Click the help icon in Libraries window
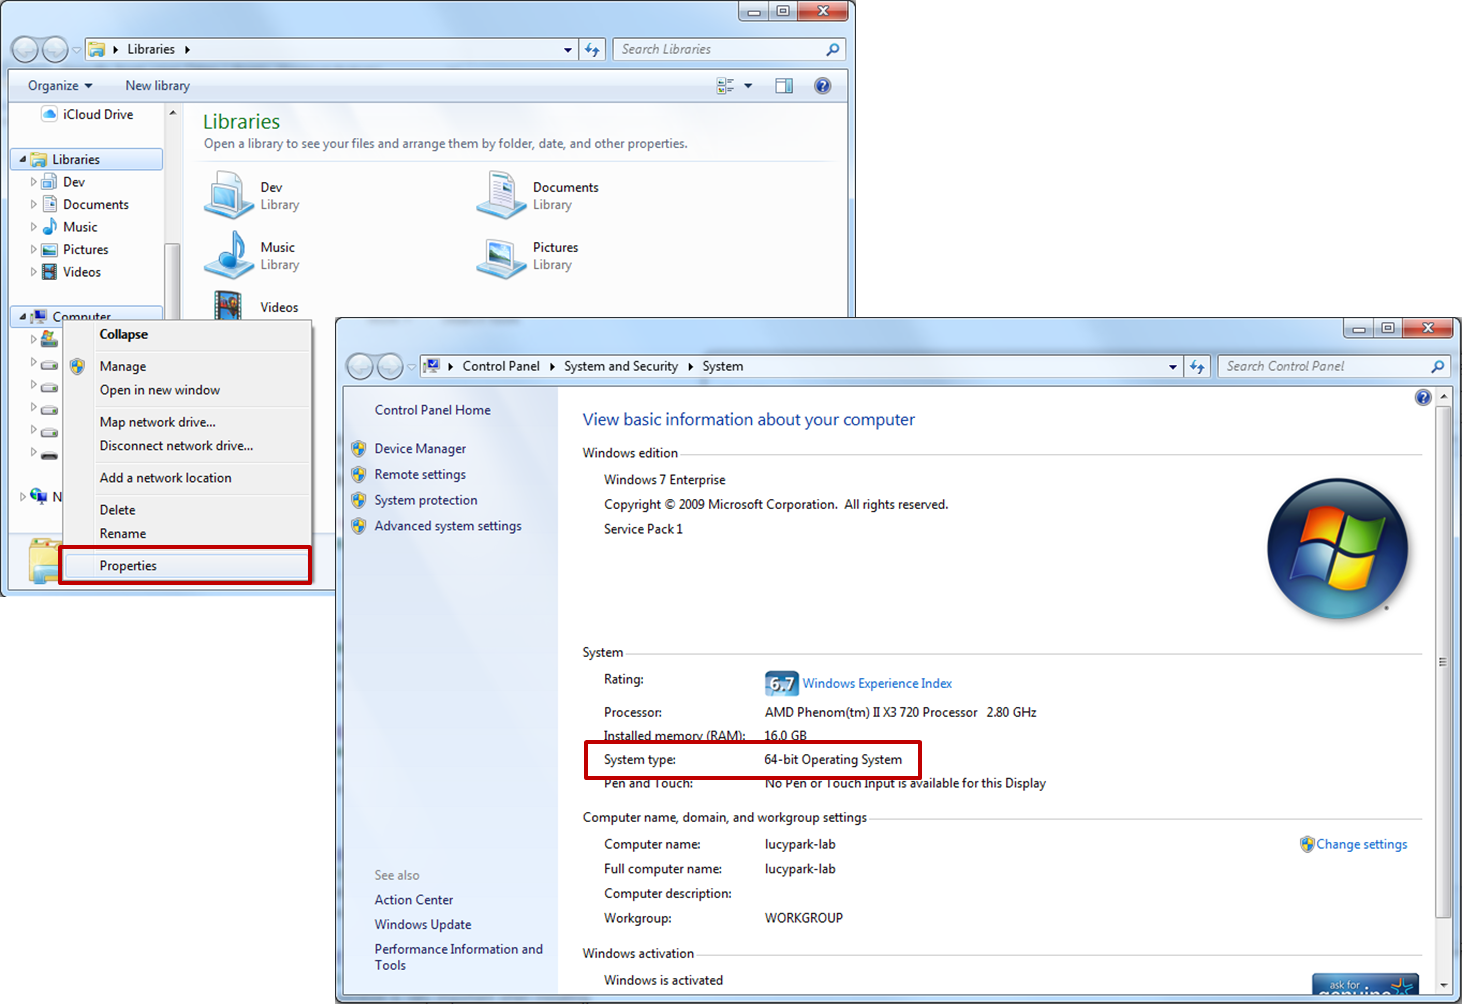1462x1004 pixels. click(x=822, y=86)
